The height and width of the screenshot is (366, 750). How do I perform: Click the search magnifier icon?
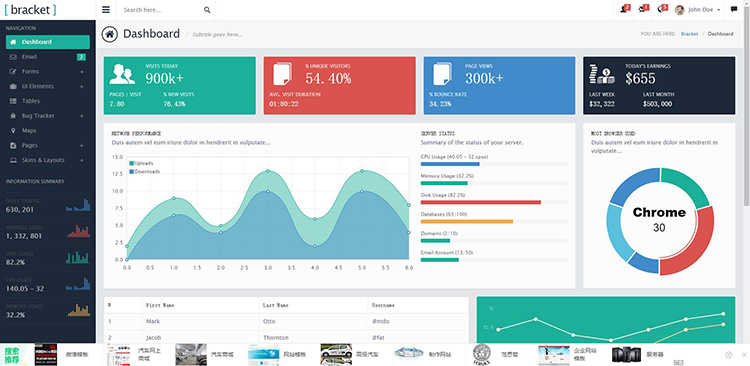[x=207, y=10]
